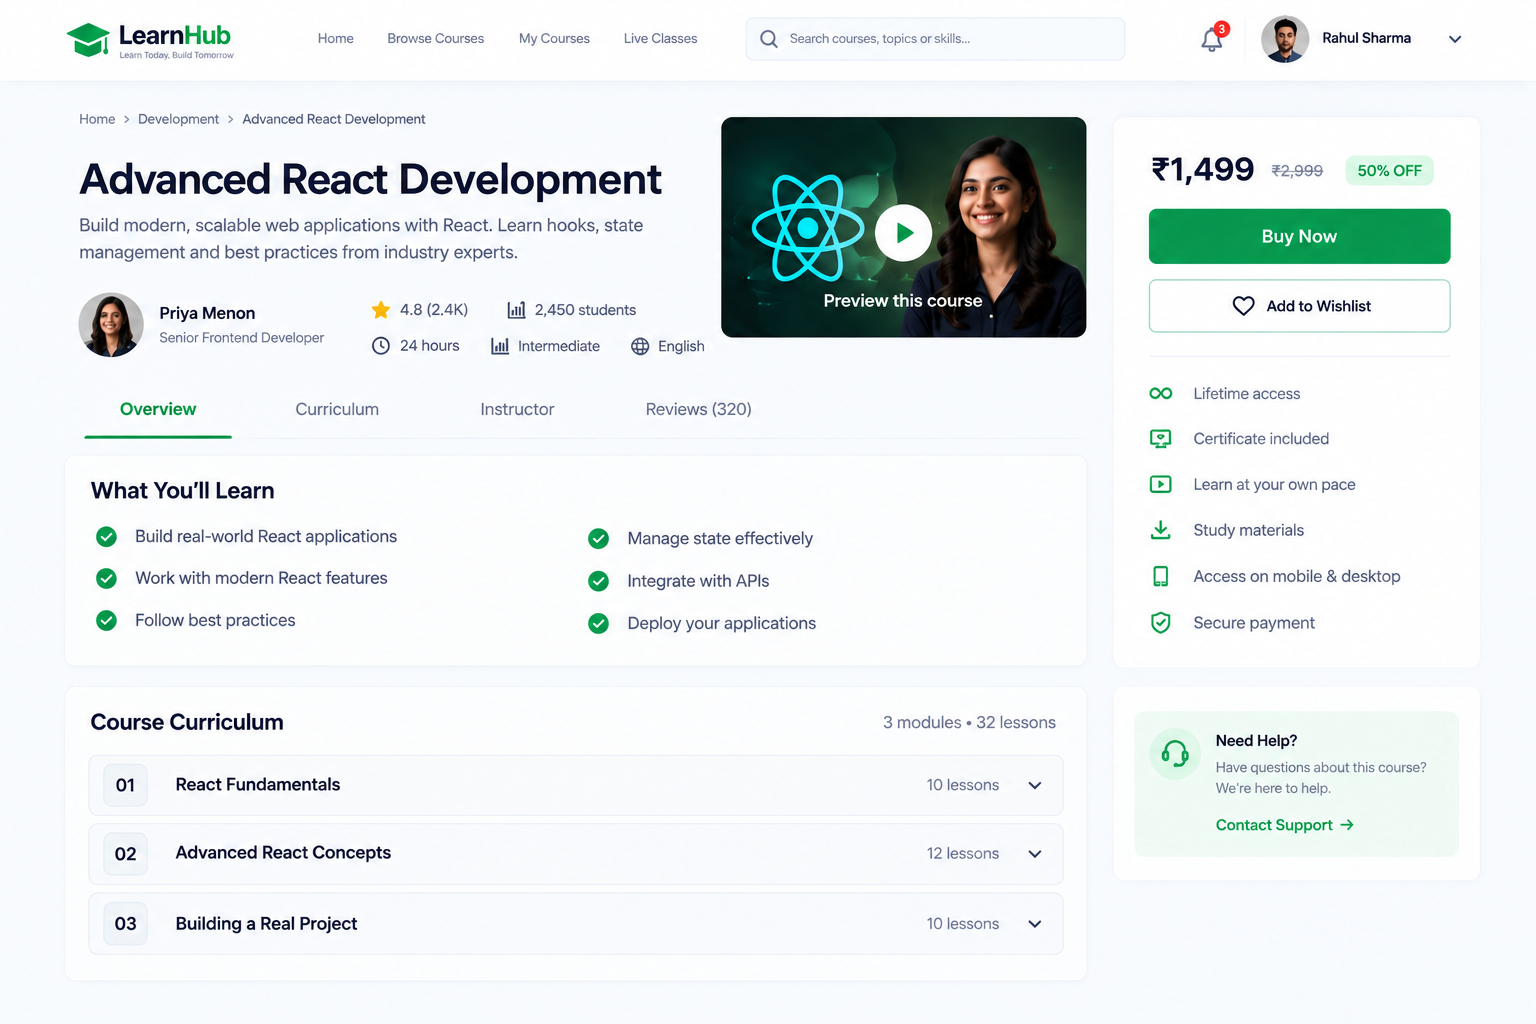Click the 50% OFF badge
Viewport: 1536px width, 1024px height.
coord(1389,171)
